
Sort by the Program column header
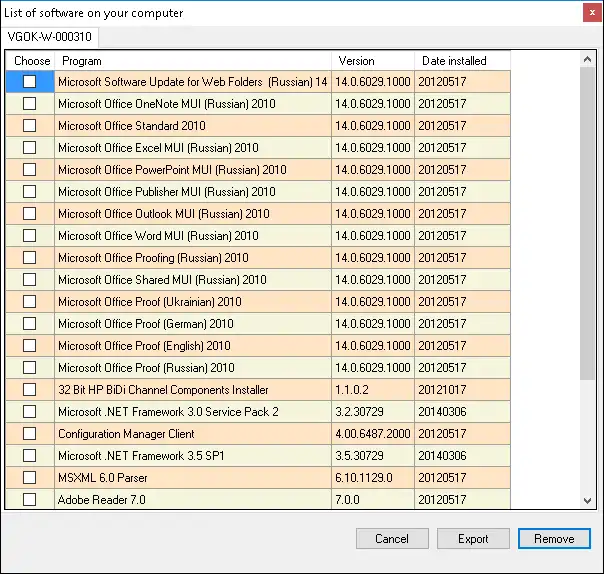pyautogui.click(x=193, y=61)
